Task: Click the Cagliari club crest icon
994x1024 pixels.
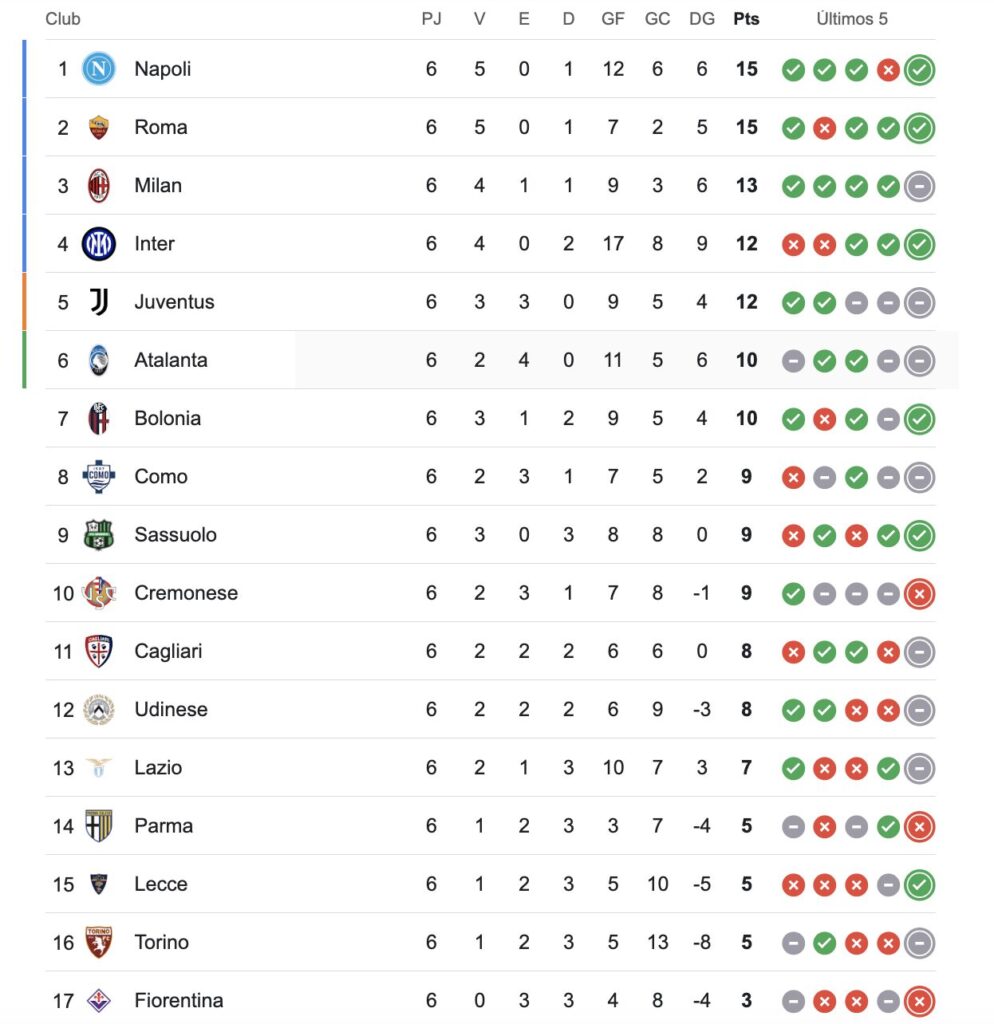Action: point(99,651)
